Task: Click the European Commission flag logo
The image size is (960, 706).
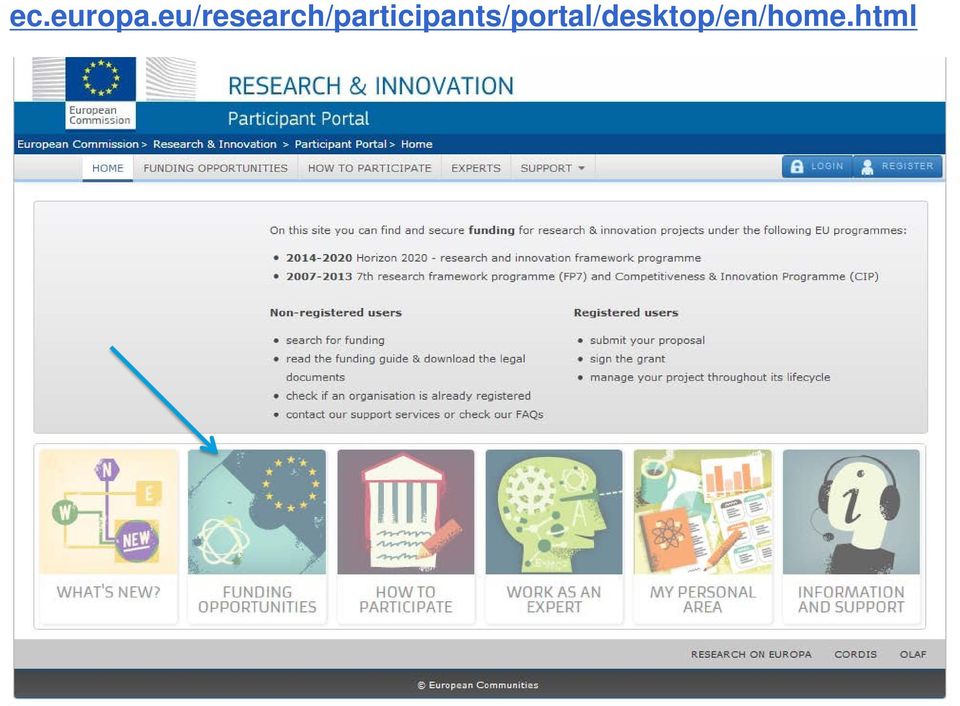Action: coord(100,93)
